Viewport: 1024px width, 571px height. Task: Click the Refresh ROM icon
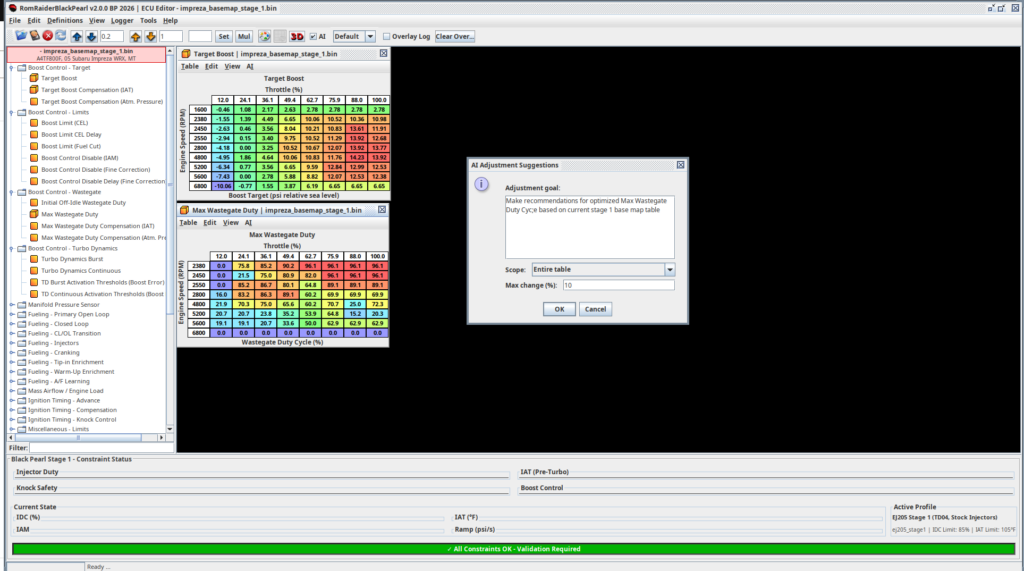click(61, 36)
